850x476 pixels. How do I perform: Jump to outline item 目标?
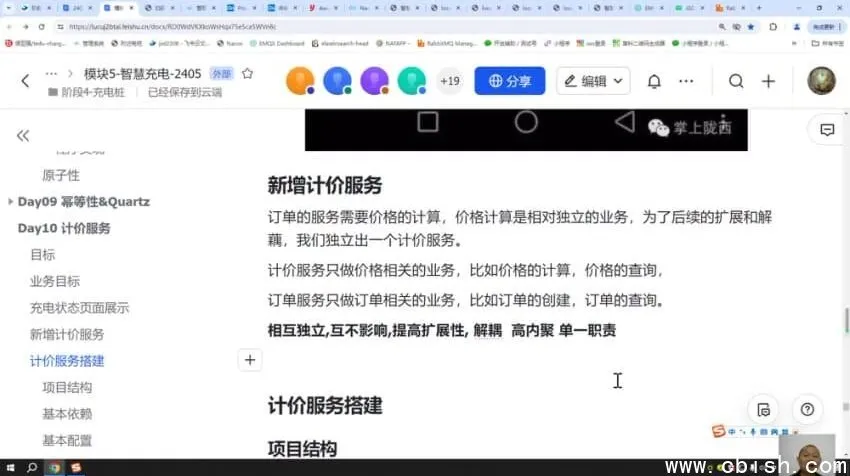click(x=43, y=255)
